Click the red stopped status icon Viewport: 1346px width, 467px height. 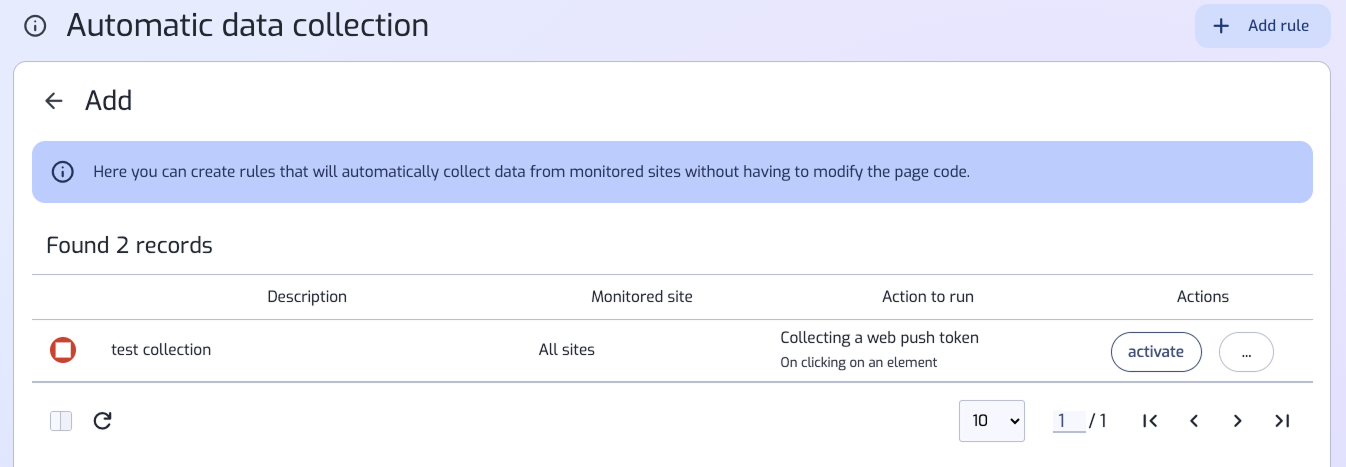[x=63, y=351]
